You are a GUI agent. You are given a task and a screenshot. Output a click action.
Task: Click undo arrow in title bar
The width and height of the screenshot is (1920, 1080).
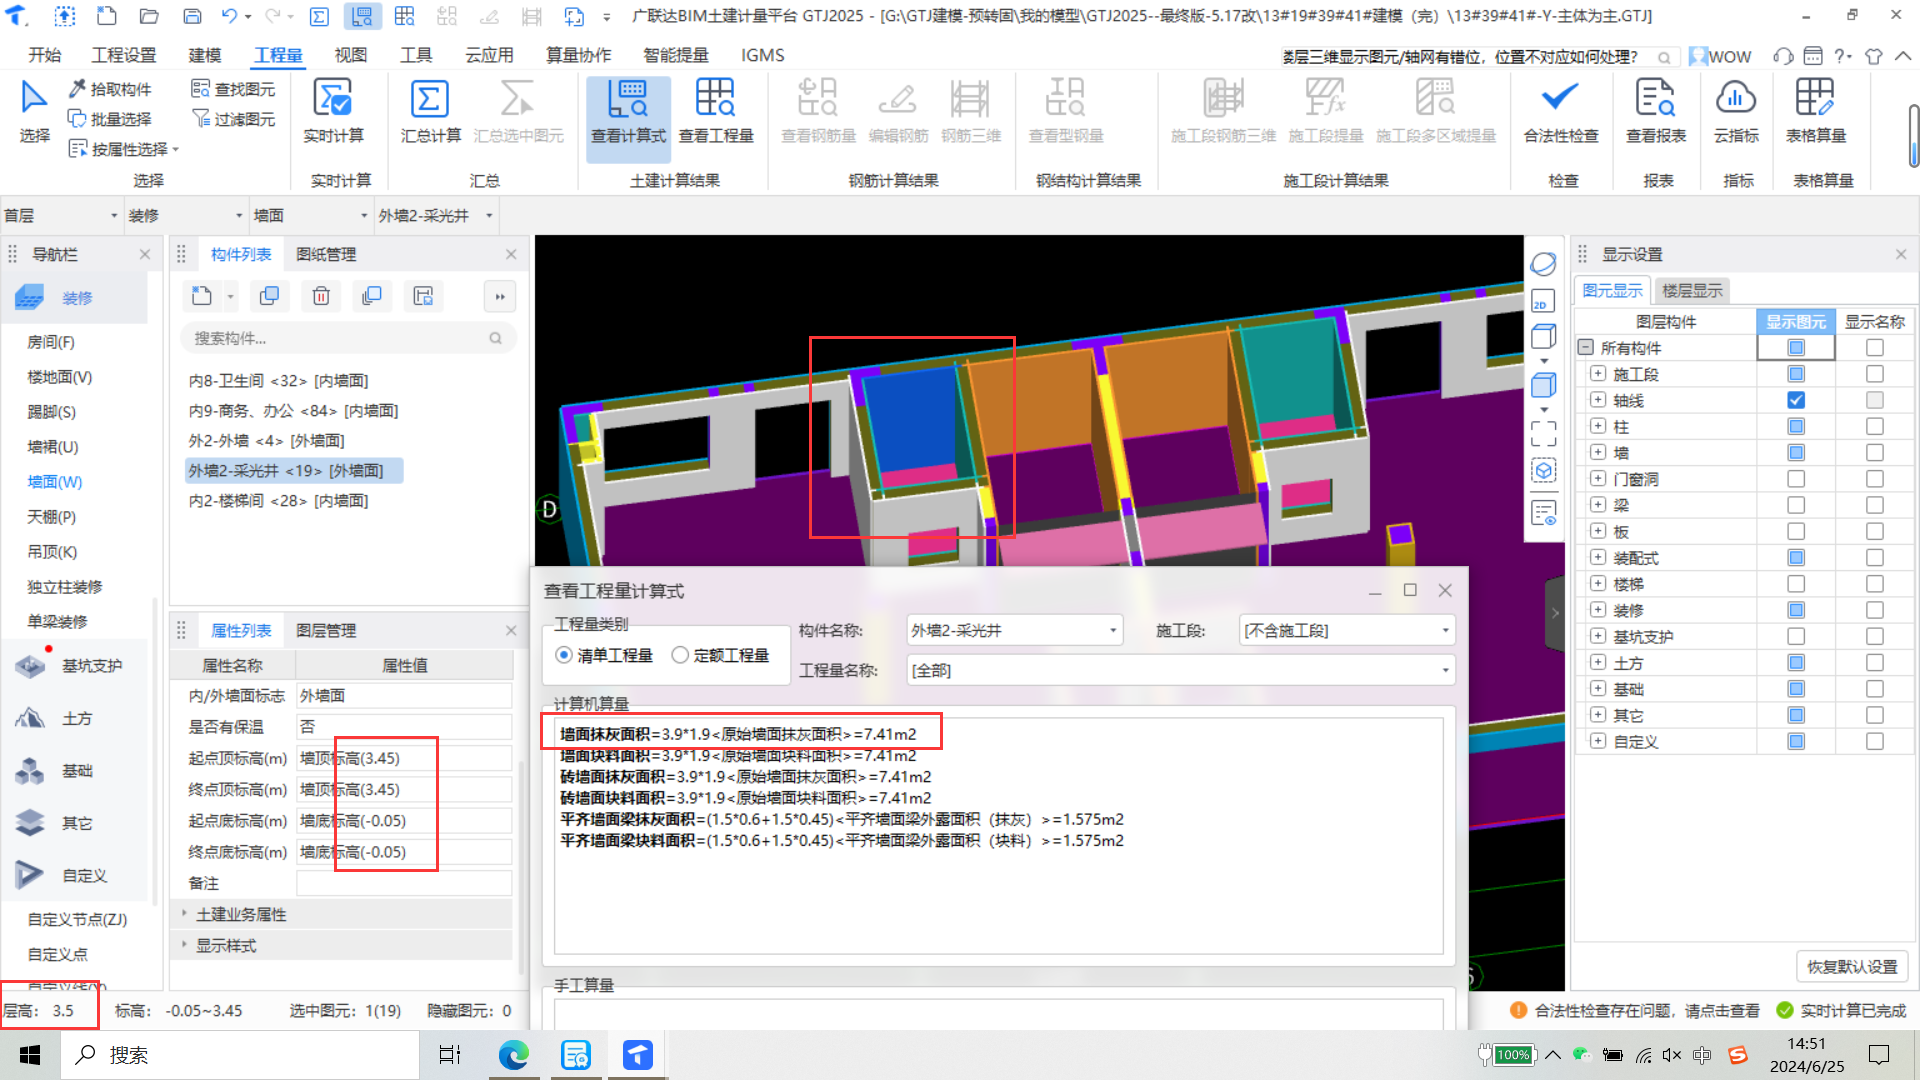coord(229,16)
